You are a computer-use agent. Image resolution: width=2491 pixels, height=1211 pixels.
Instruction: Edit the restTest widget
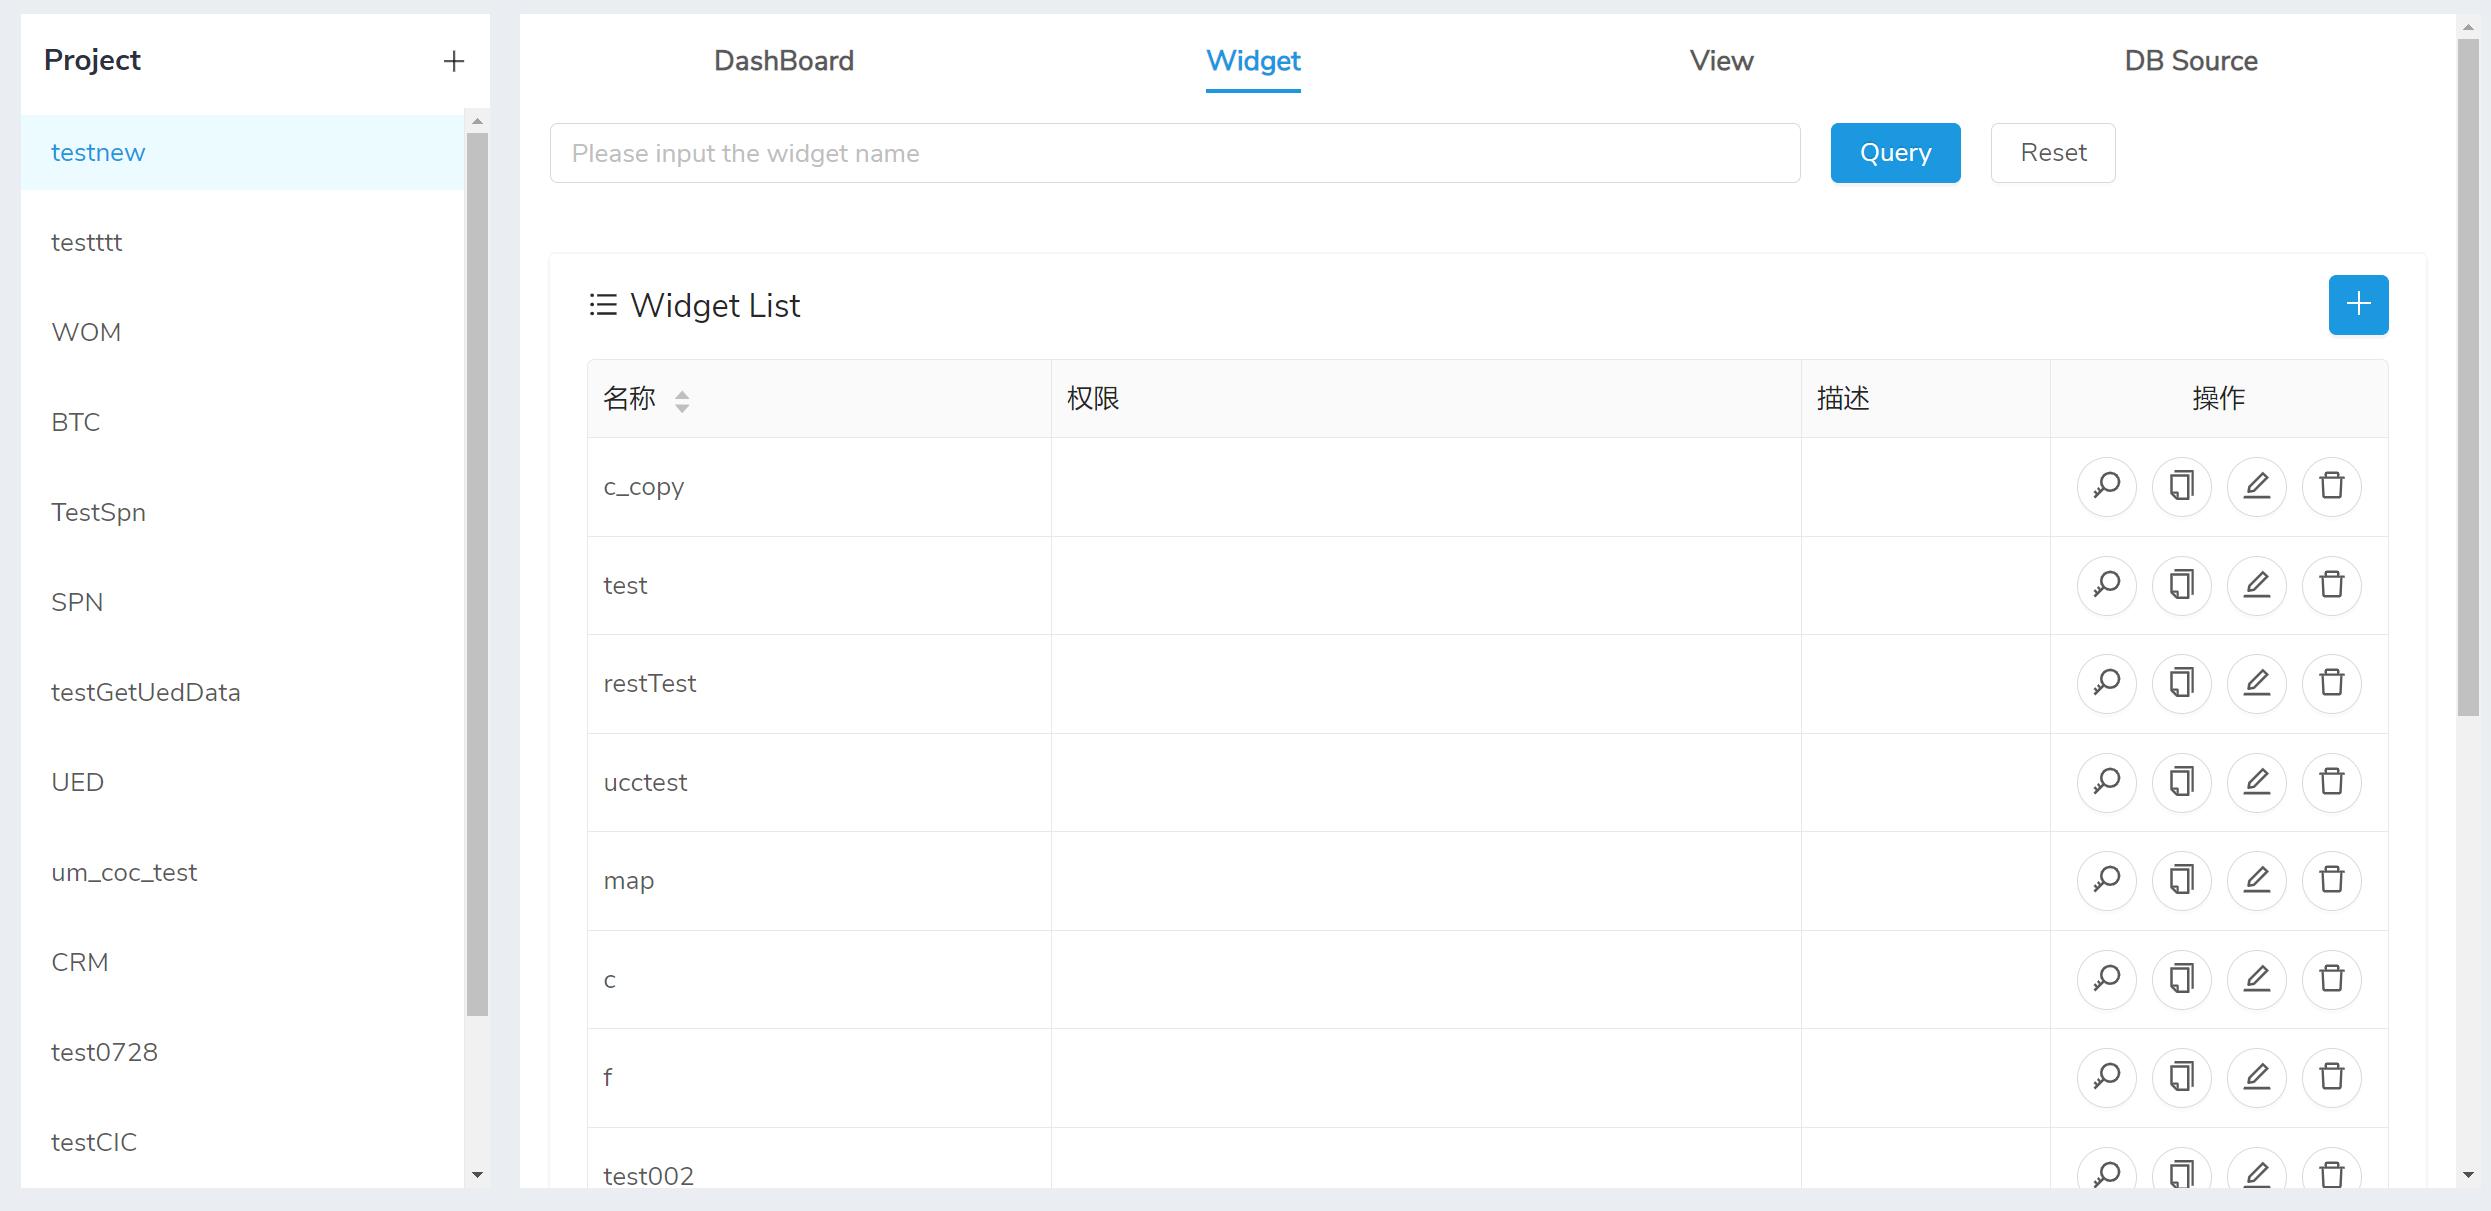click(2256, 683)
